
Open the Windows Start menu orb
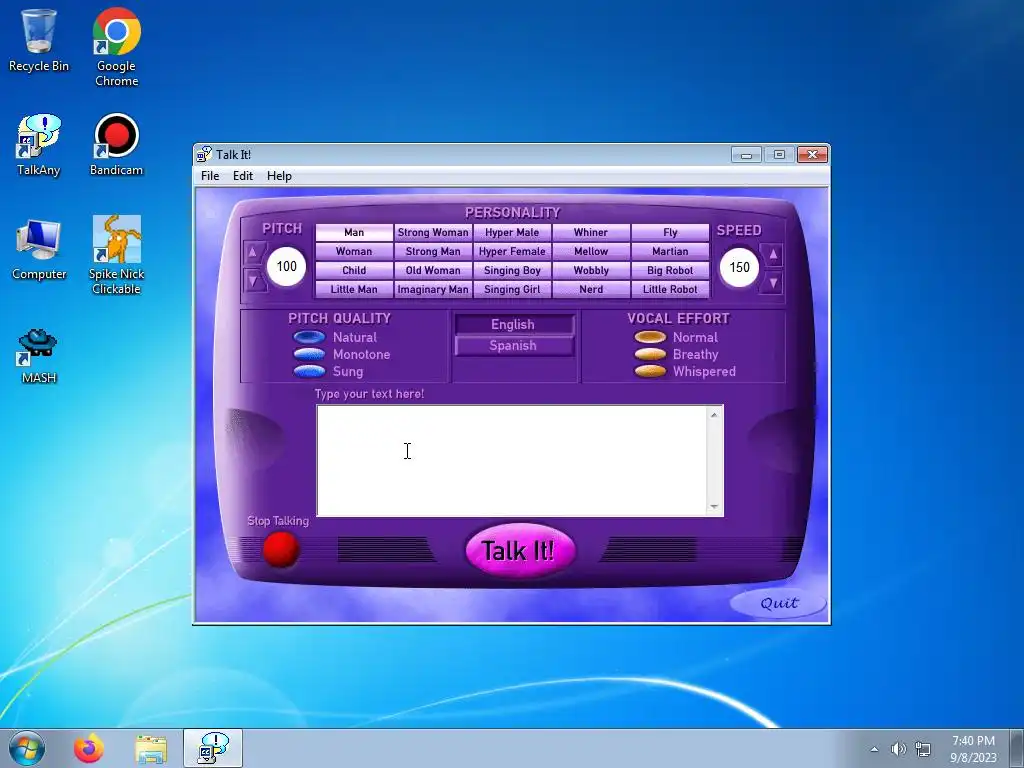tap(27, 748)
